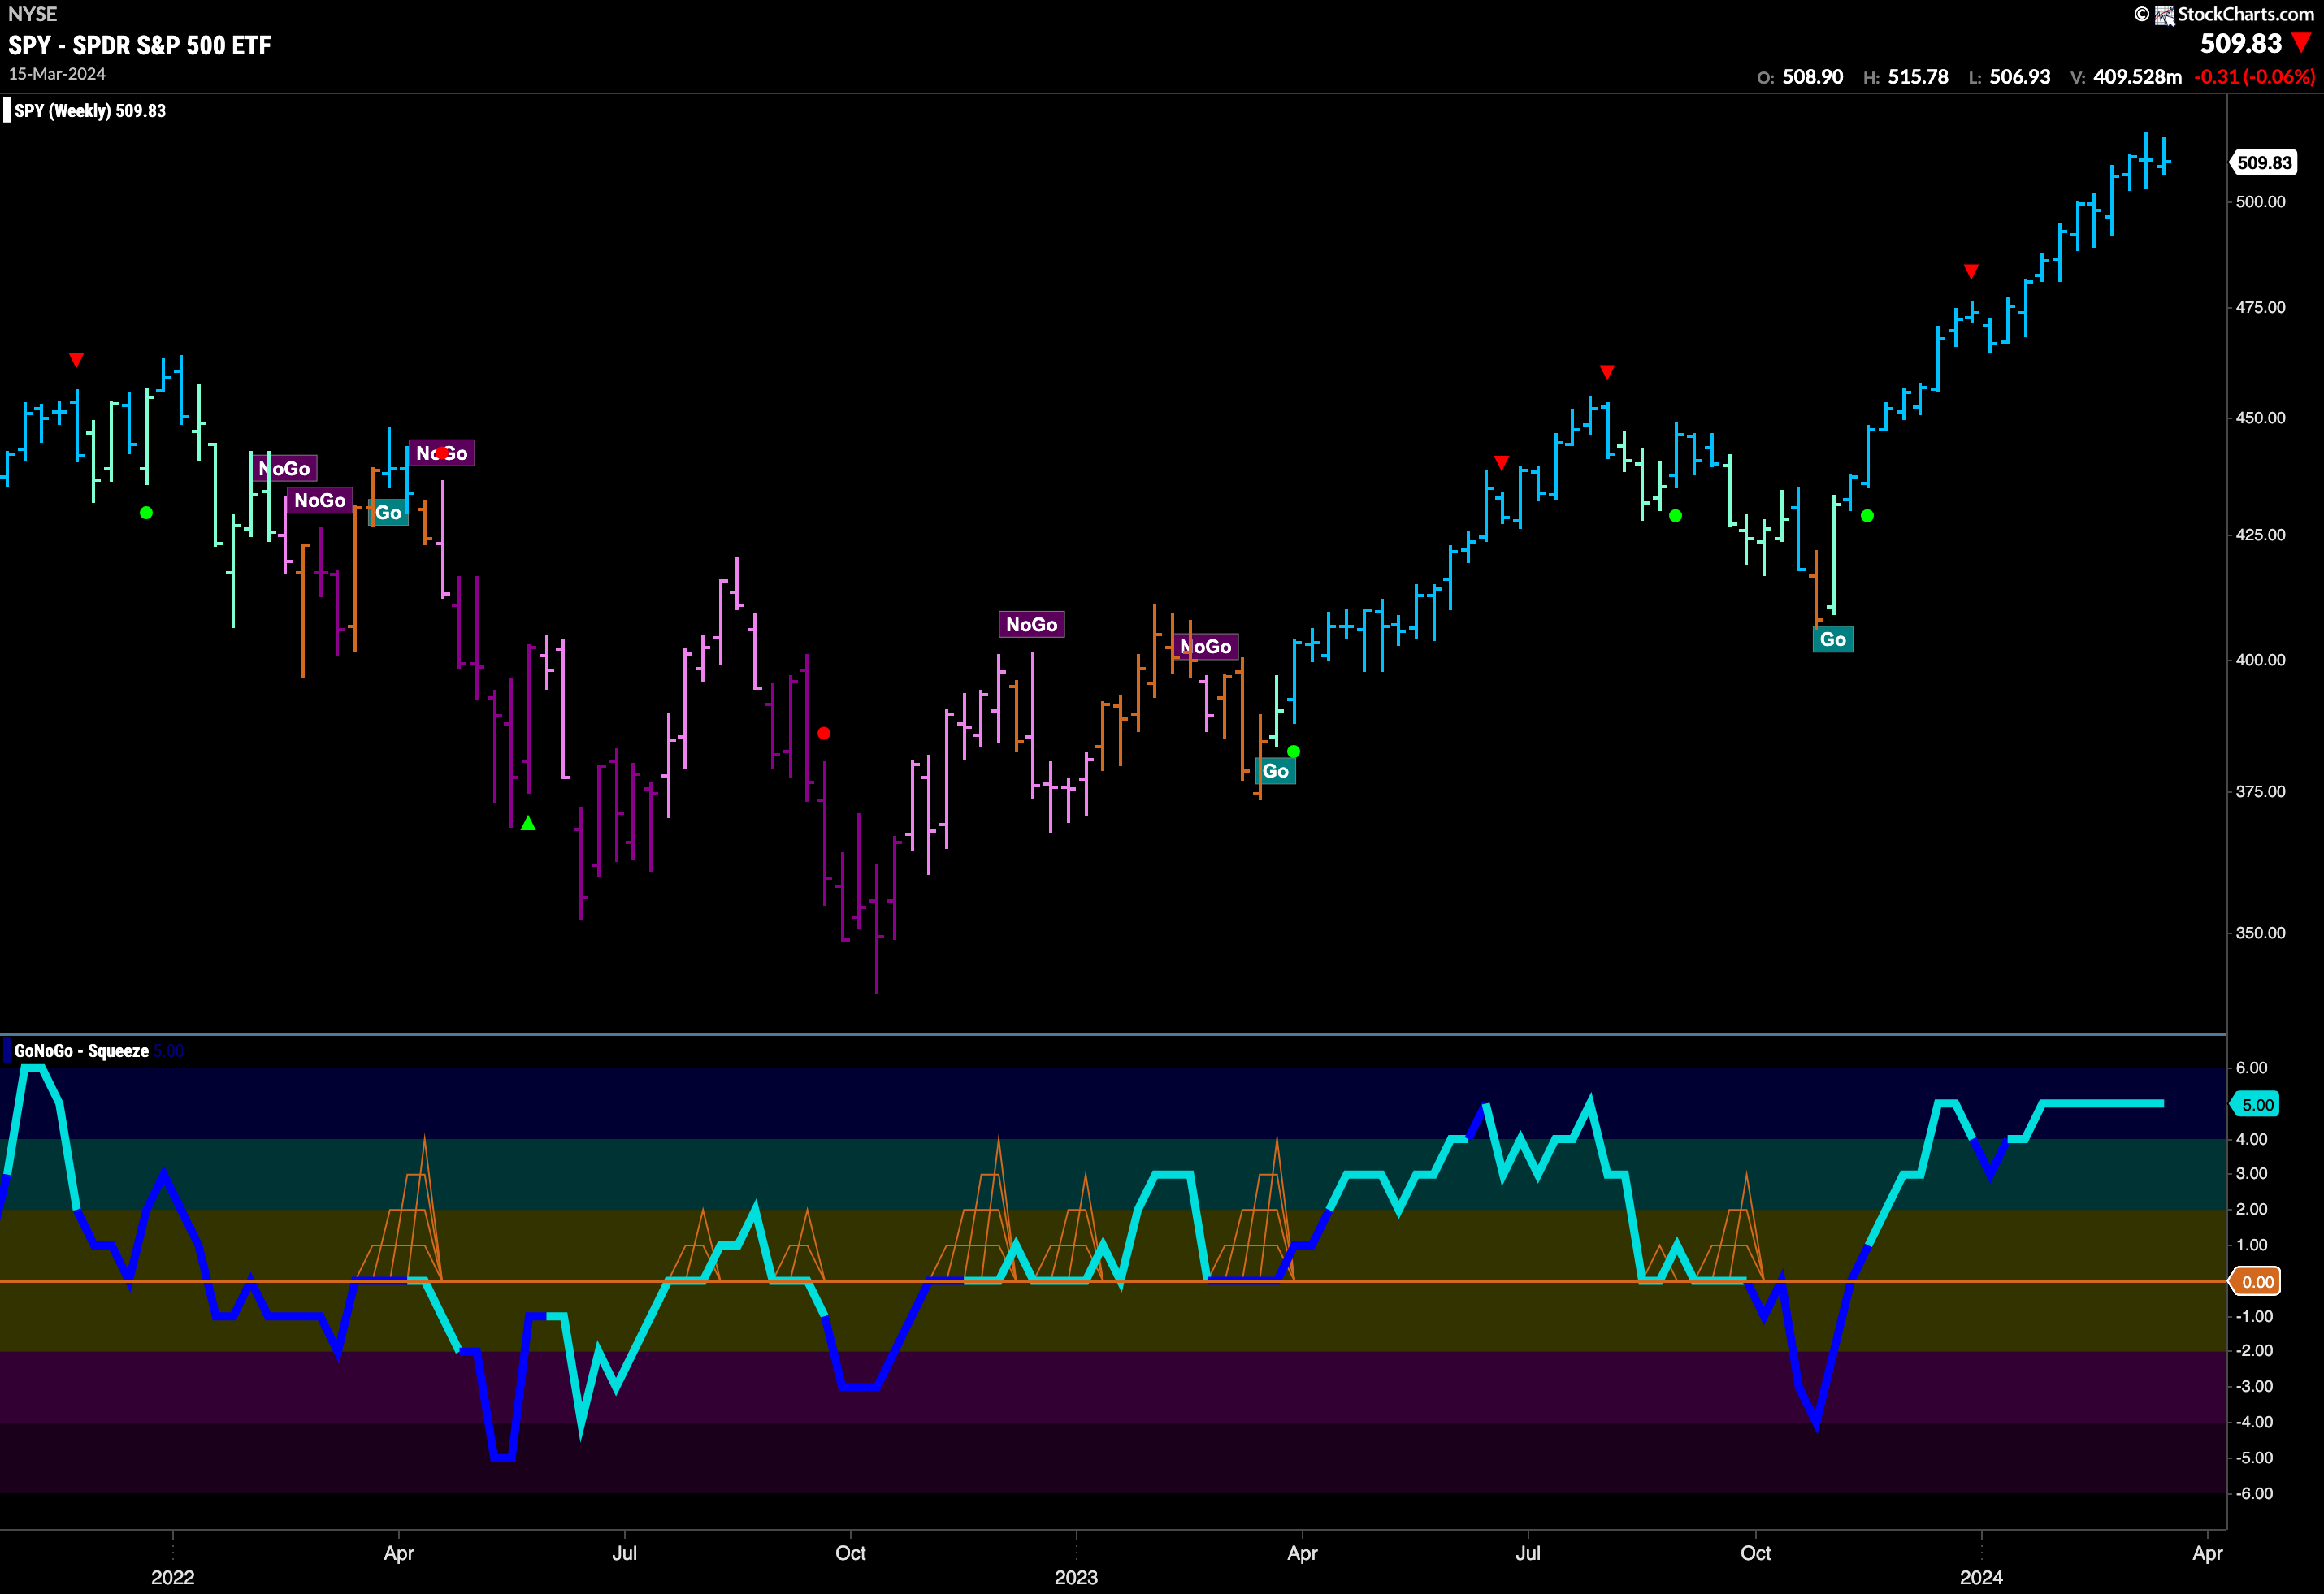Click the green up triangle near May 2022 low
Viewport: 2324px width, 1594px height.
(528, 823)
